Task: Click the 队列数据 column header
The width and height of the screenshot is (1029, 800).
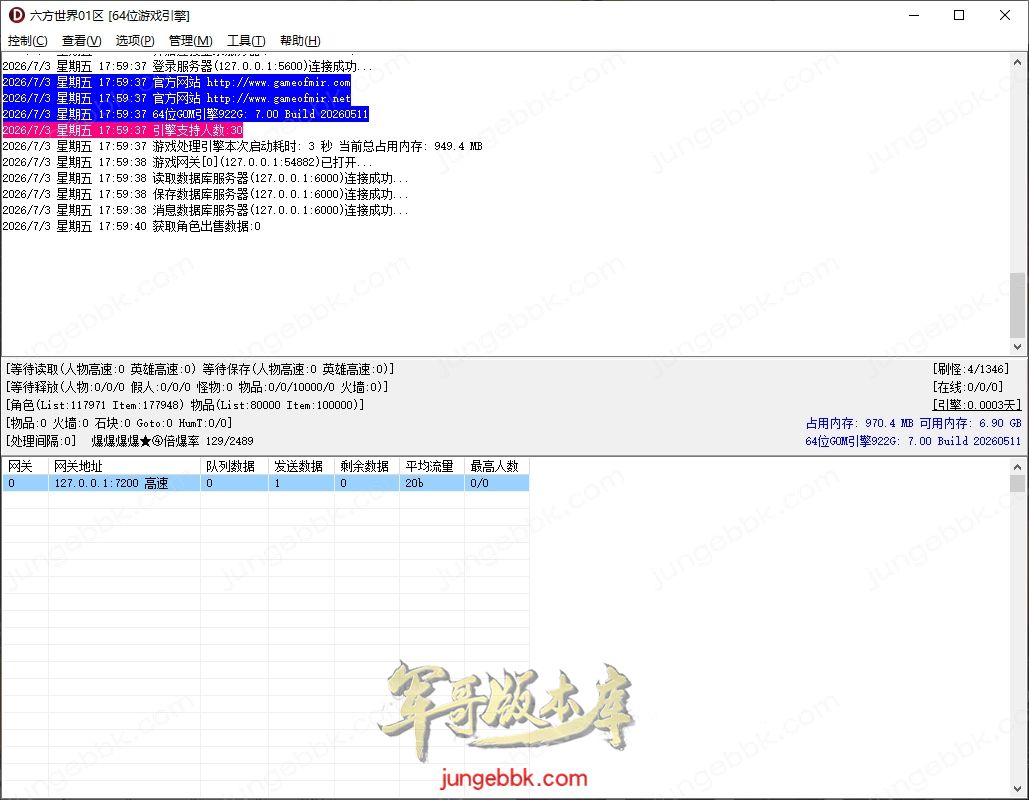Action: coord(234,467)
